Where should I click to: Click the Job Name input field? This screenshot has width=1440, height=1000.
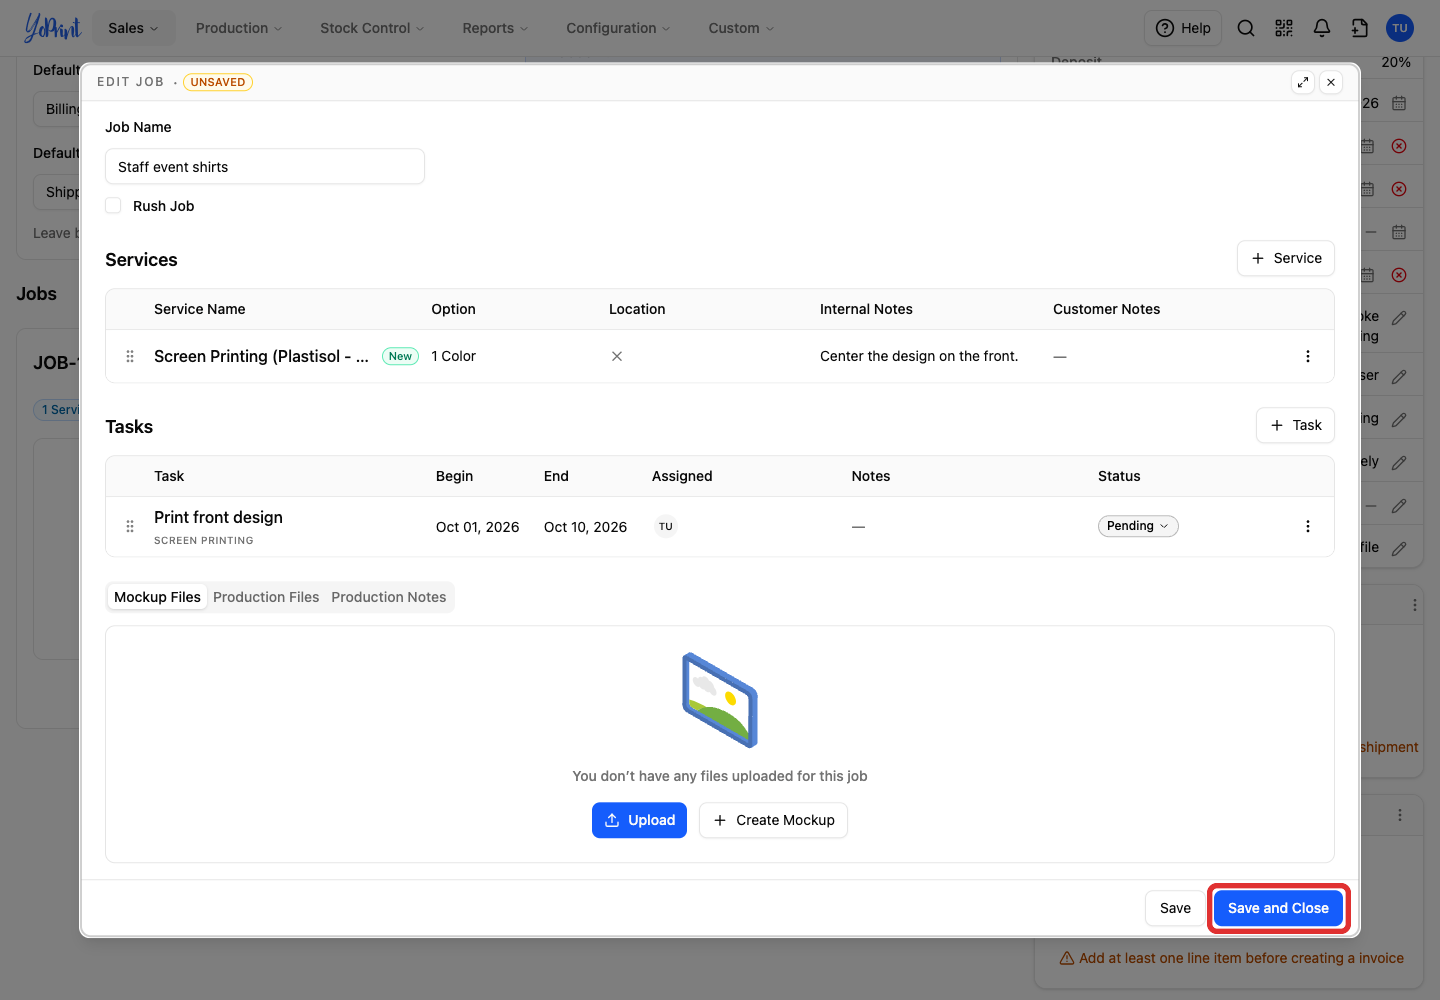[265, 167]
